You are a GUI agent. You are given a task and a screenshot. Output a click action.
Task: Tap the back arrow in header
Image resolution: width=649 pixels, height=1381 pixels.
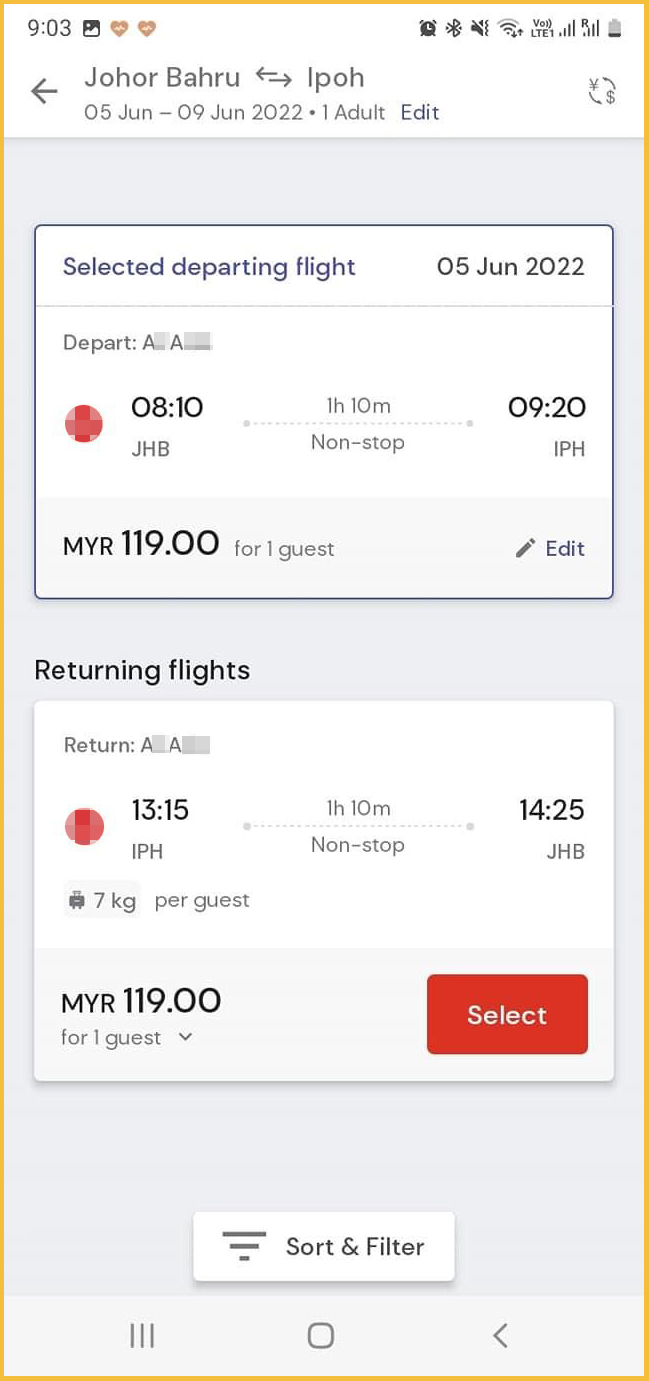point(44,92)
